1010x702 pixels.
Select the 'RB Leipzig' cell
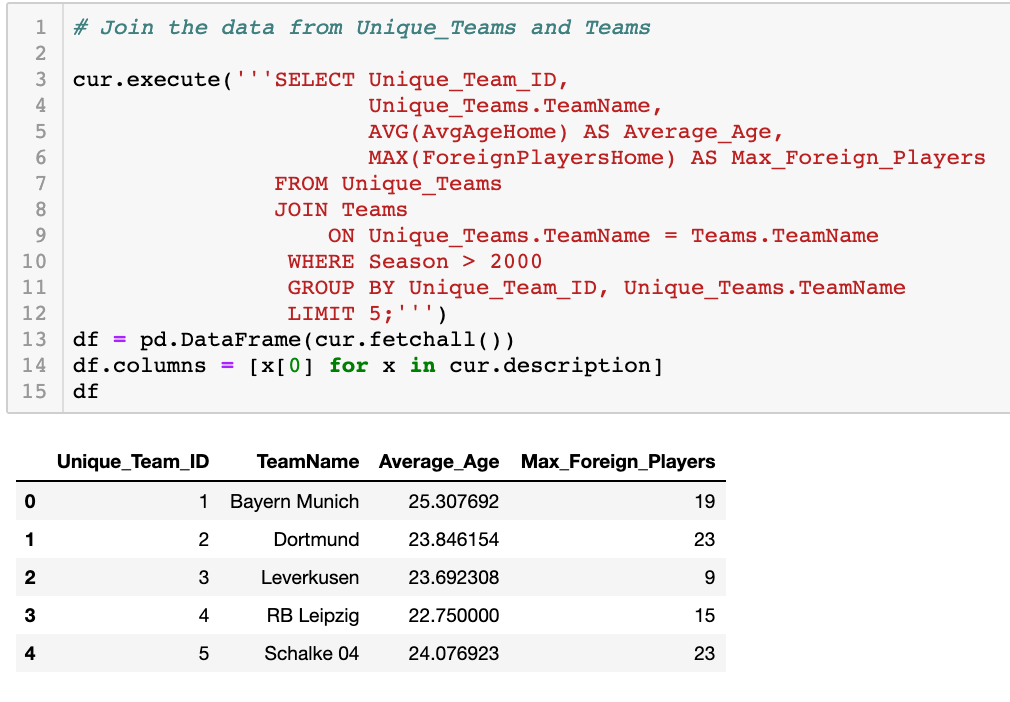tap(313, 616)
